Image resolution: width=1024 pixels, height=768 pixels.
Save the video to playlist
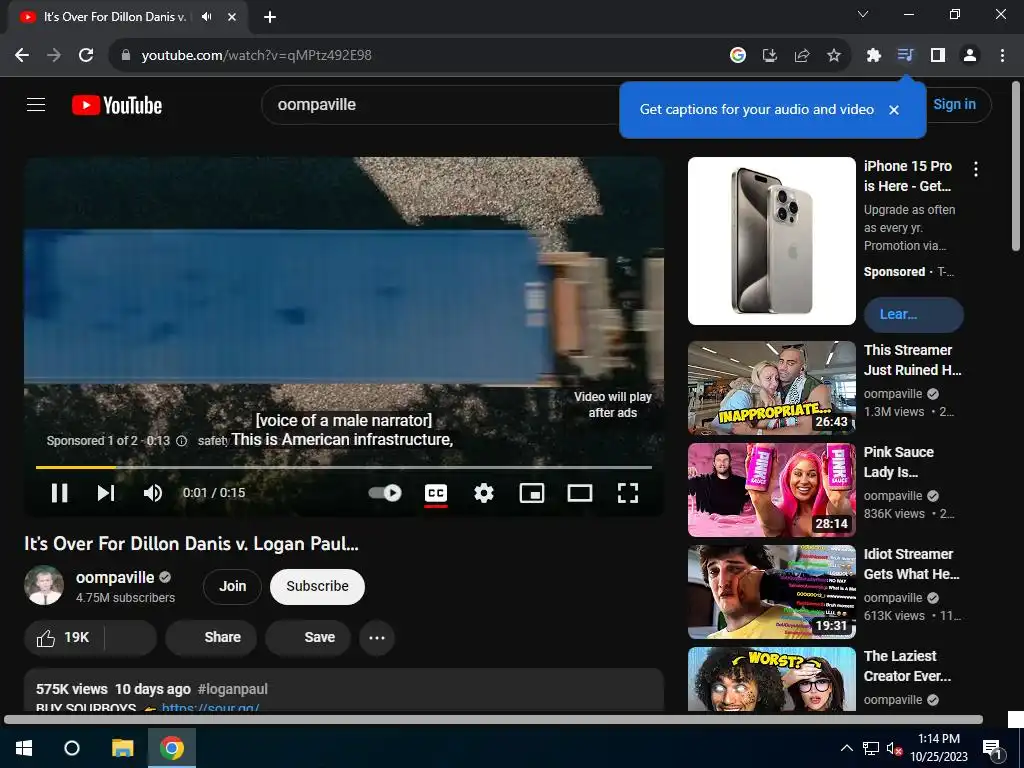[308, 637]
